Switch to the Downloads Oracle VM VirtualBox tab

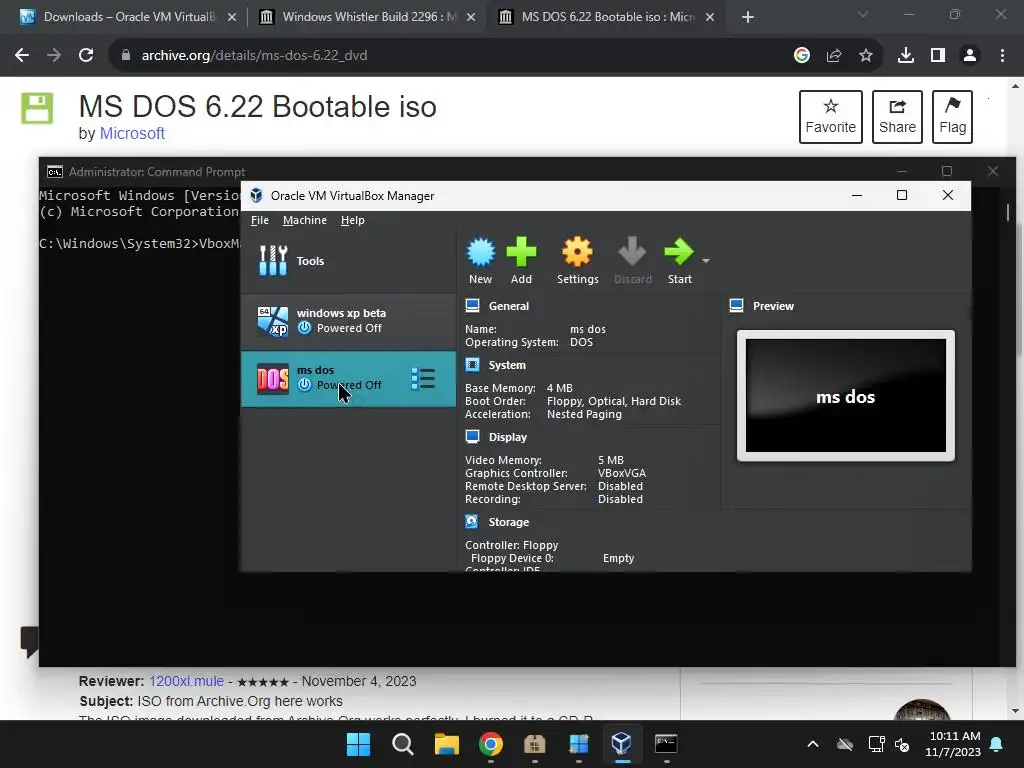(x=128, y=17)
